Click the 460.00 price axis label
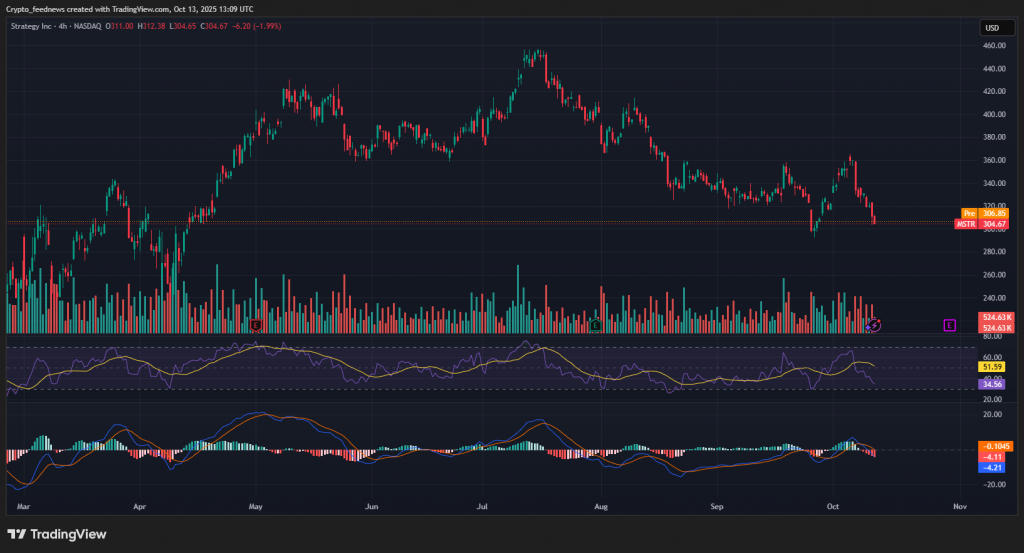This screenshot has height=553, width=1024. coord(992,46)
